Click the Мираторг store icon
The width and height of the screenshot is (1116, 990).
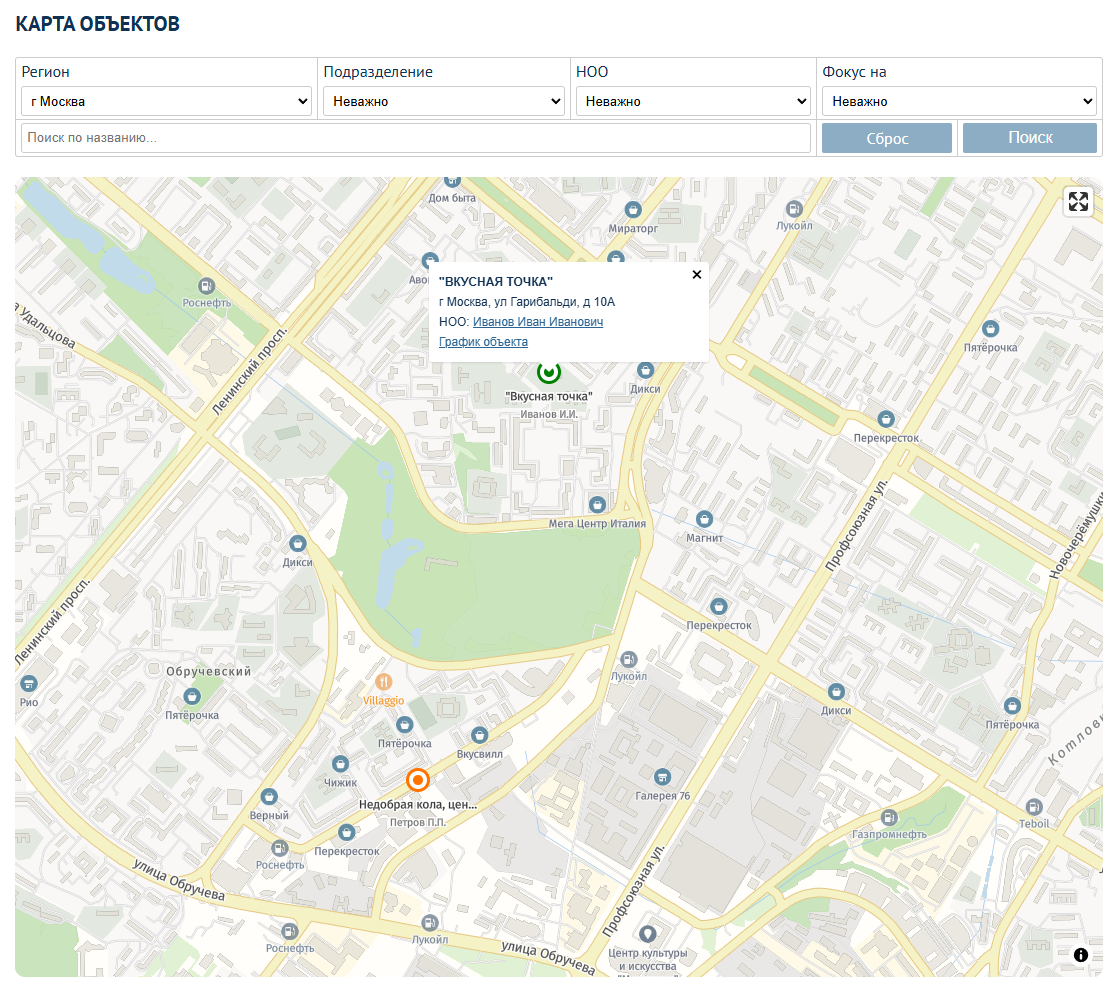click(x=632, y=210)
